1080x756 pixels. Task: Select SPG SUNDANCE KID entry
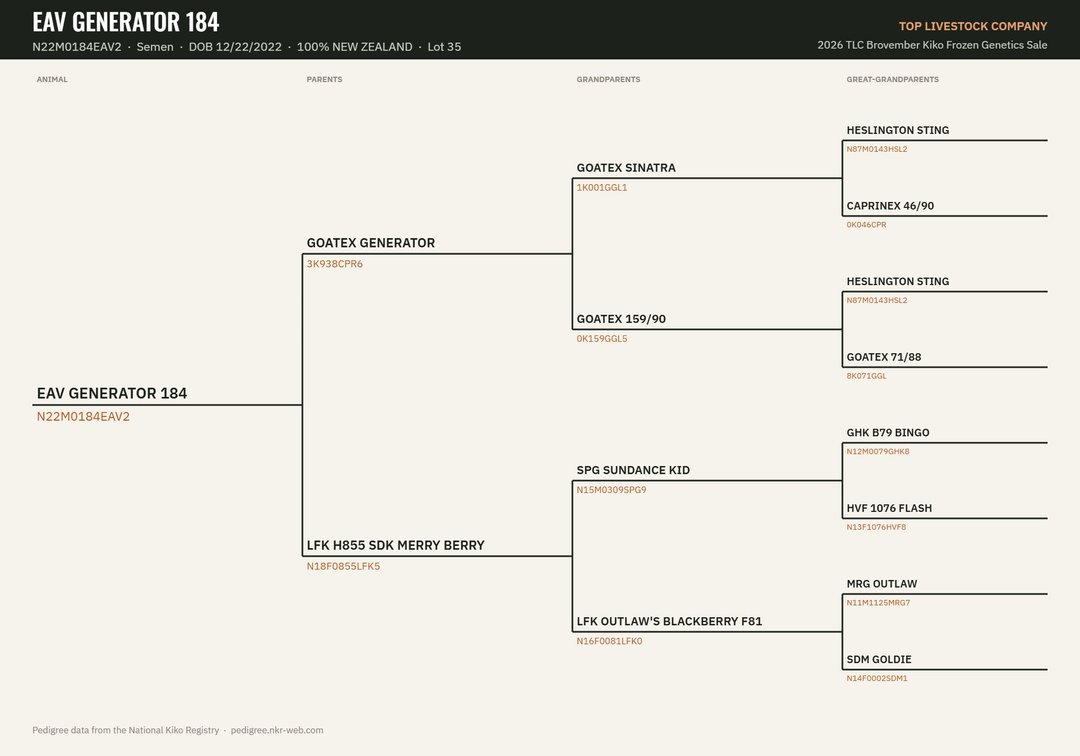pos(633,470)
